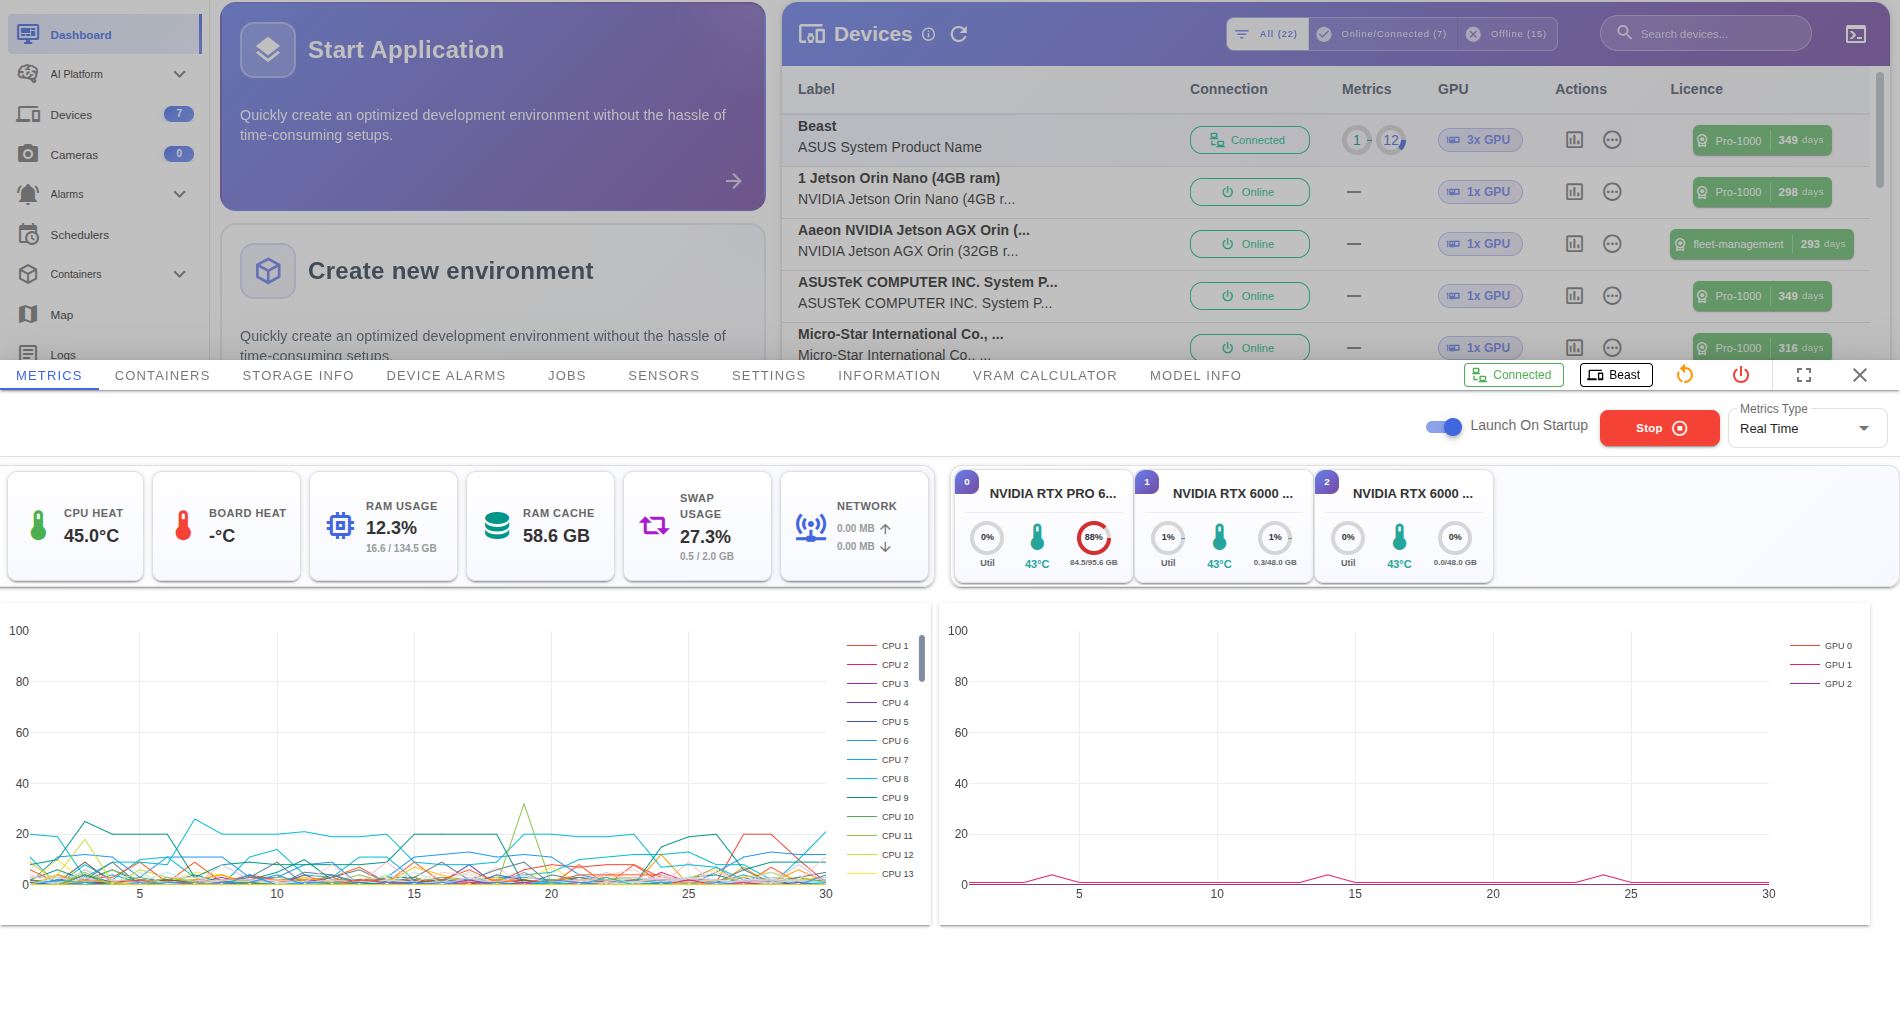Filter devices by Online/Connected status
The width and height of the screenshot is (1900, 1030).
click(1383, 33)
